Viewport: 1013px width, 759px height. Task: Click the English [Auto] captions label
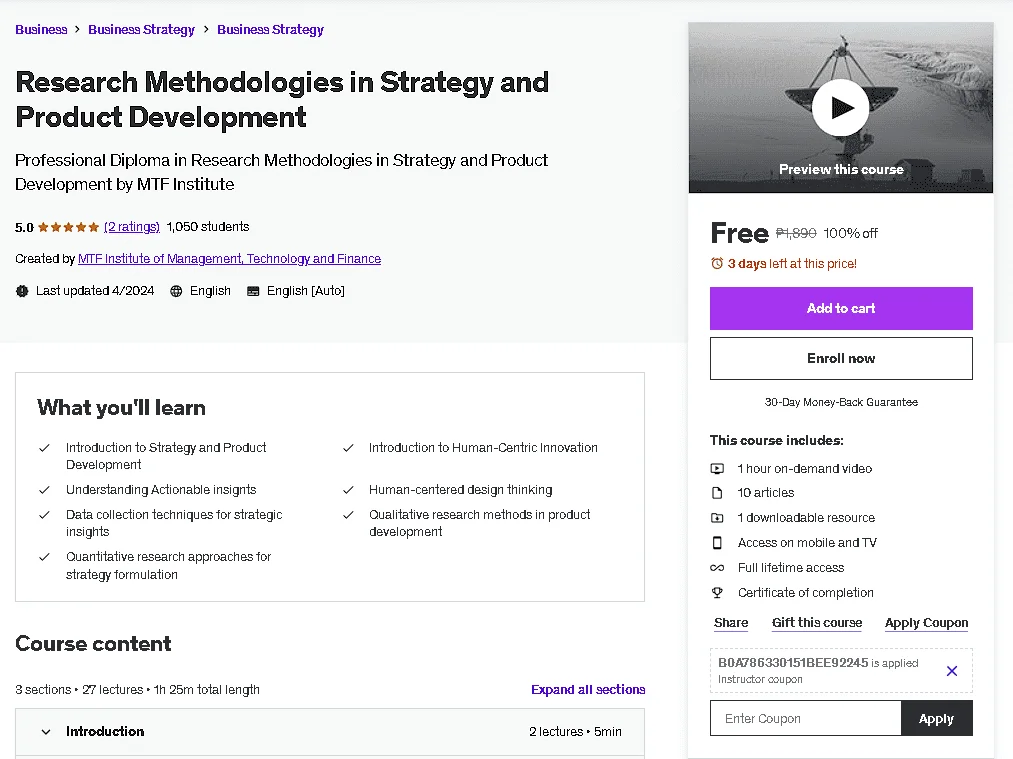click(x=306, y=291)
